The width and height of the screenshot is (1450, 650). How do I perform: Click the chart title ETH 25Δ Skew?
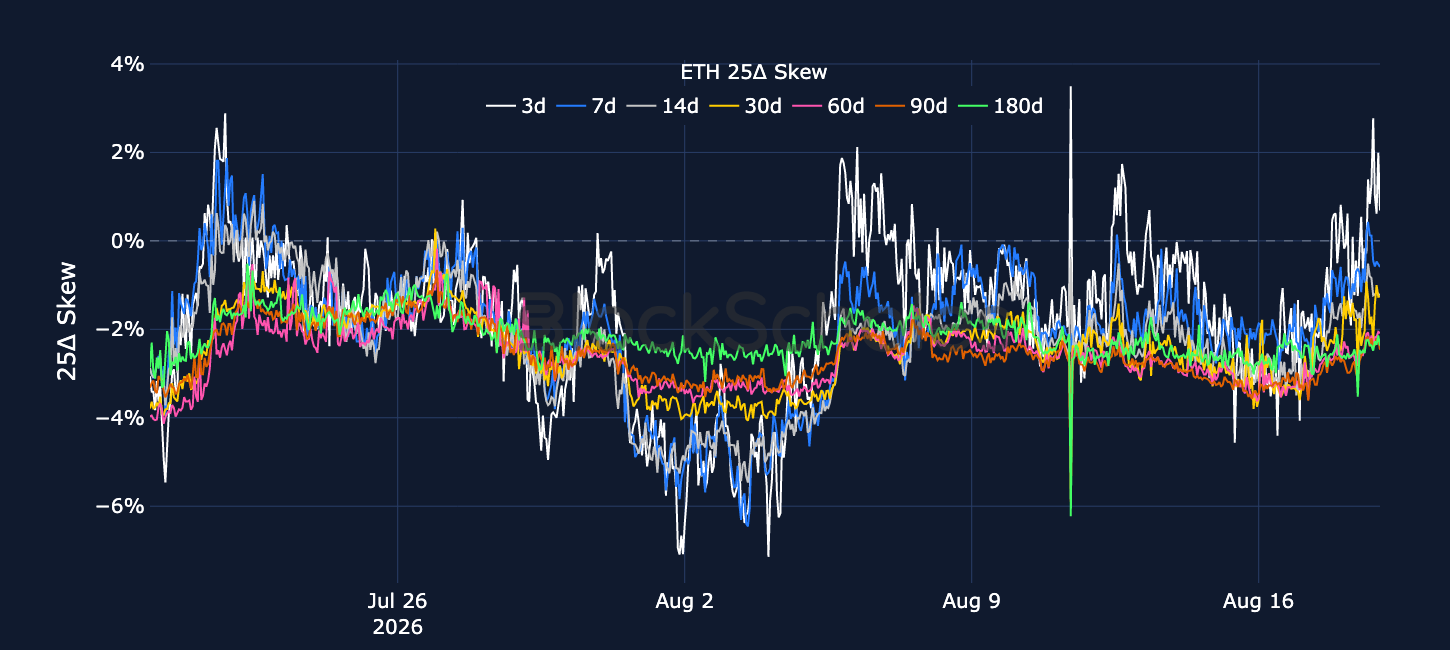[753, 72]
